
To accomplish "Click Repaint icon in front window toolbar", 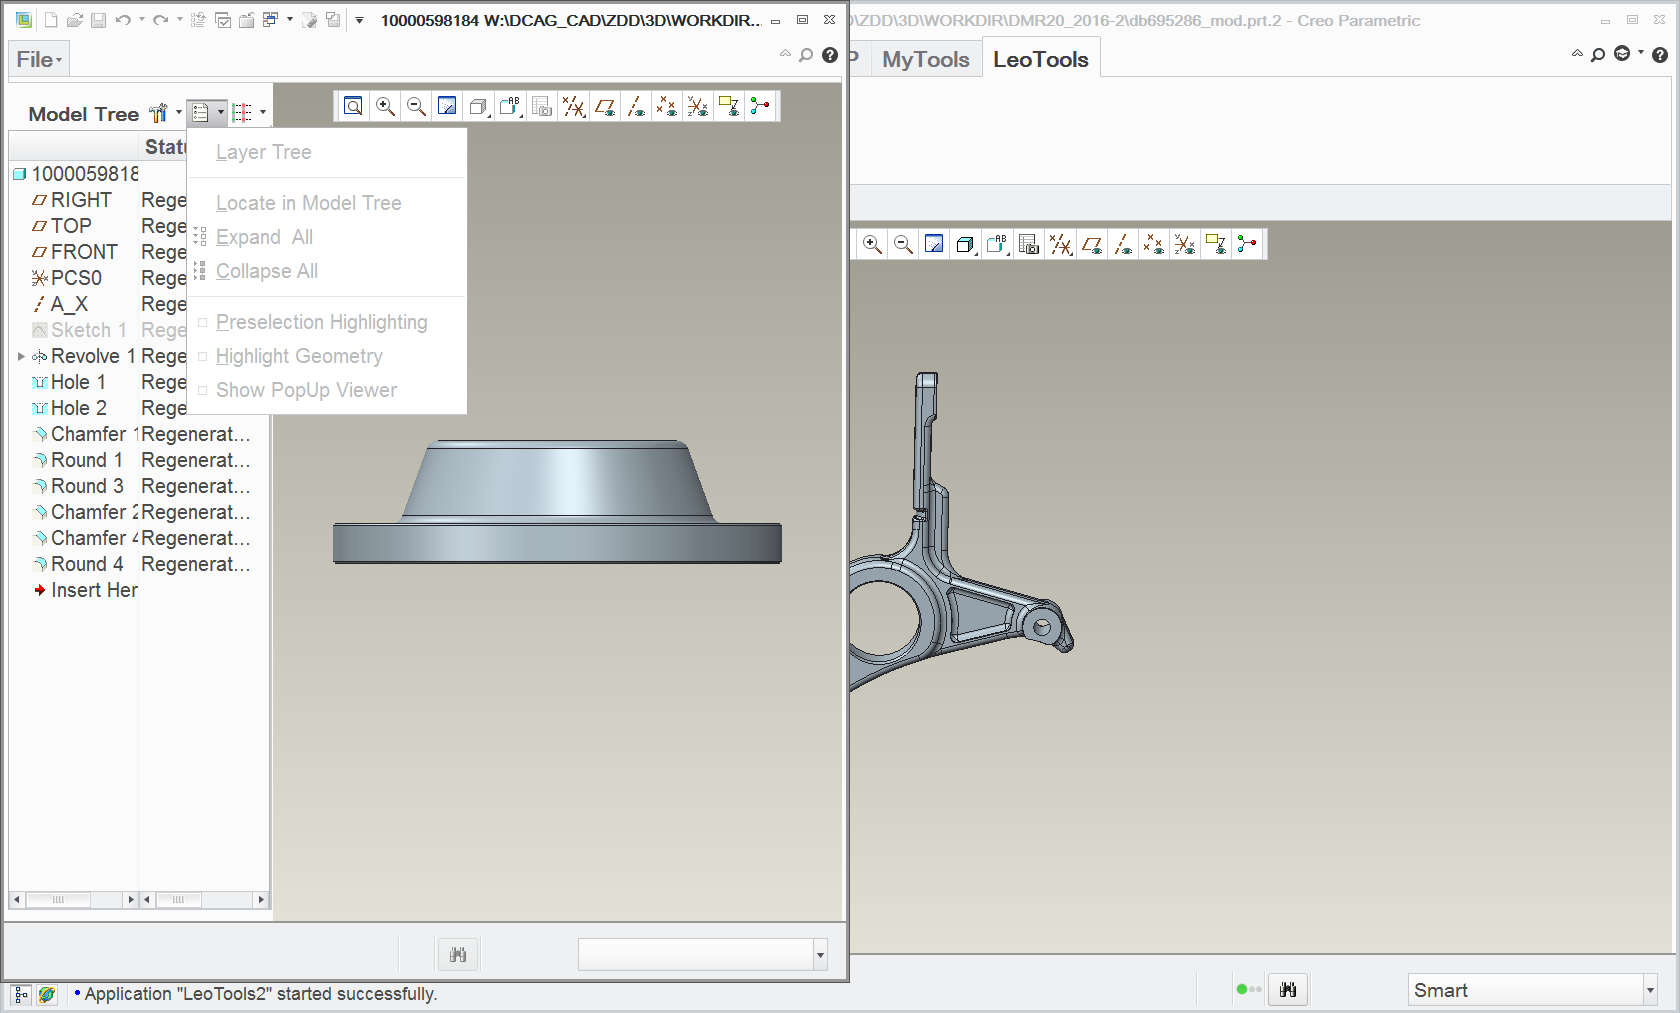I will (447, 106).
